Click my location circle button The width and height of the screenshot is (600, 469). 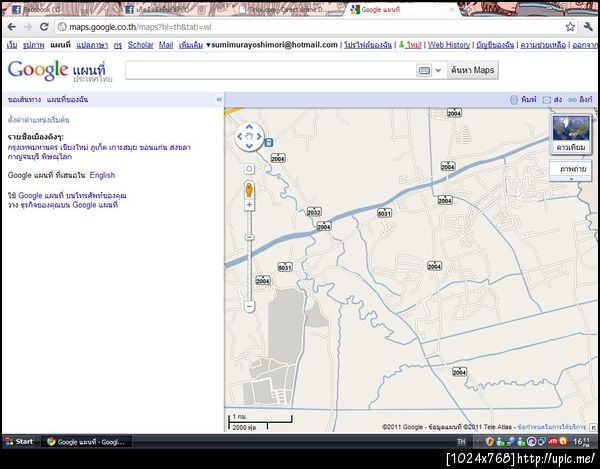pyautogui.click(x=249, y=169)
